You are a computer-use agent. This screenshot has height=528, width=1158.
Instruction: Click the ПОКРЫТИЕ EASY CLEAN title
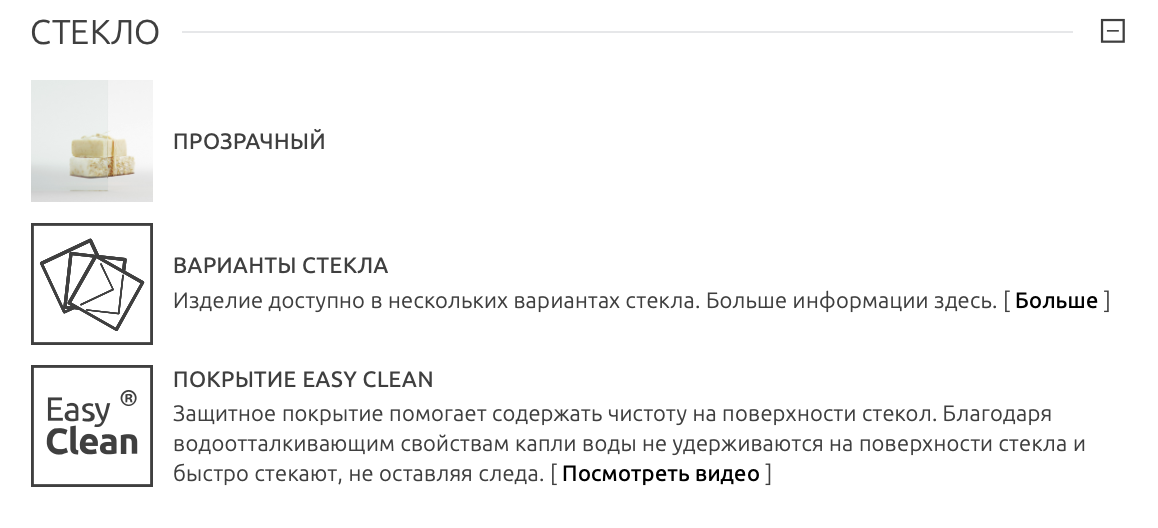click(303, 380)
